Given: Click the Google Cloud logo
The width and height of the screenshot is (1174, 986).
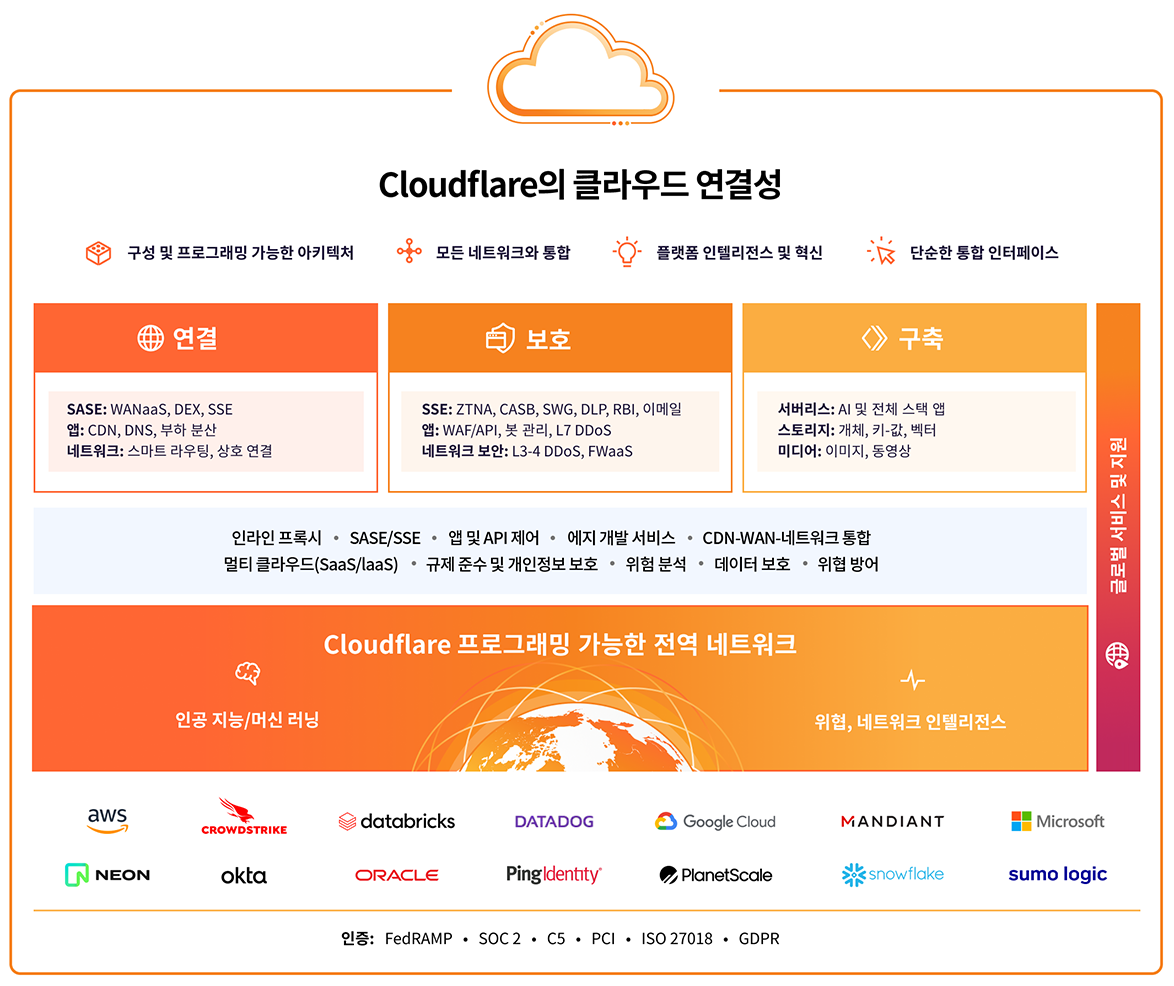Looking at the screenshot, I should 715,821.
